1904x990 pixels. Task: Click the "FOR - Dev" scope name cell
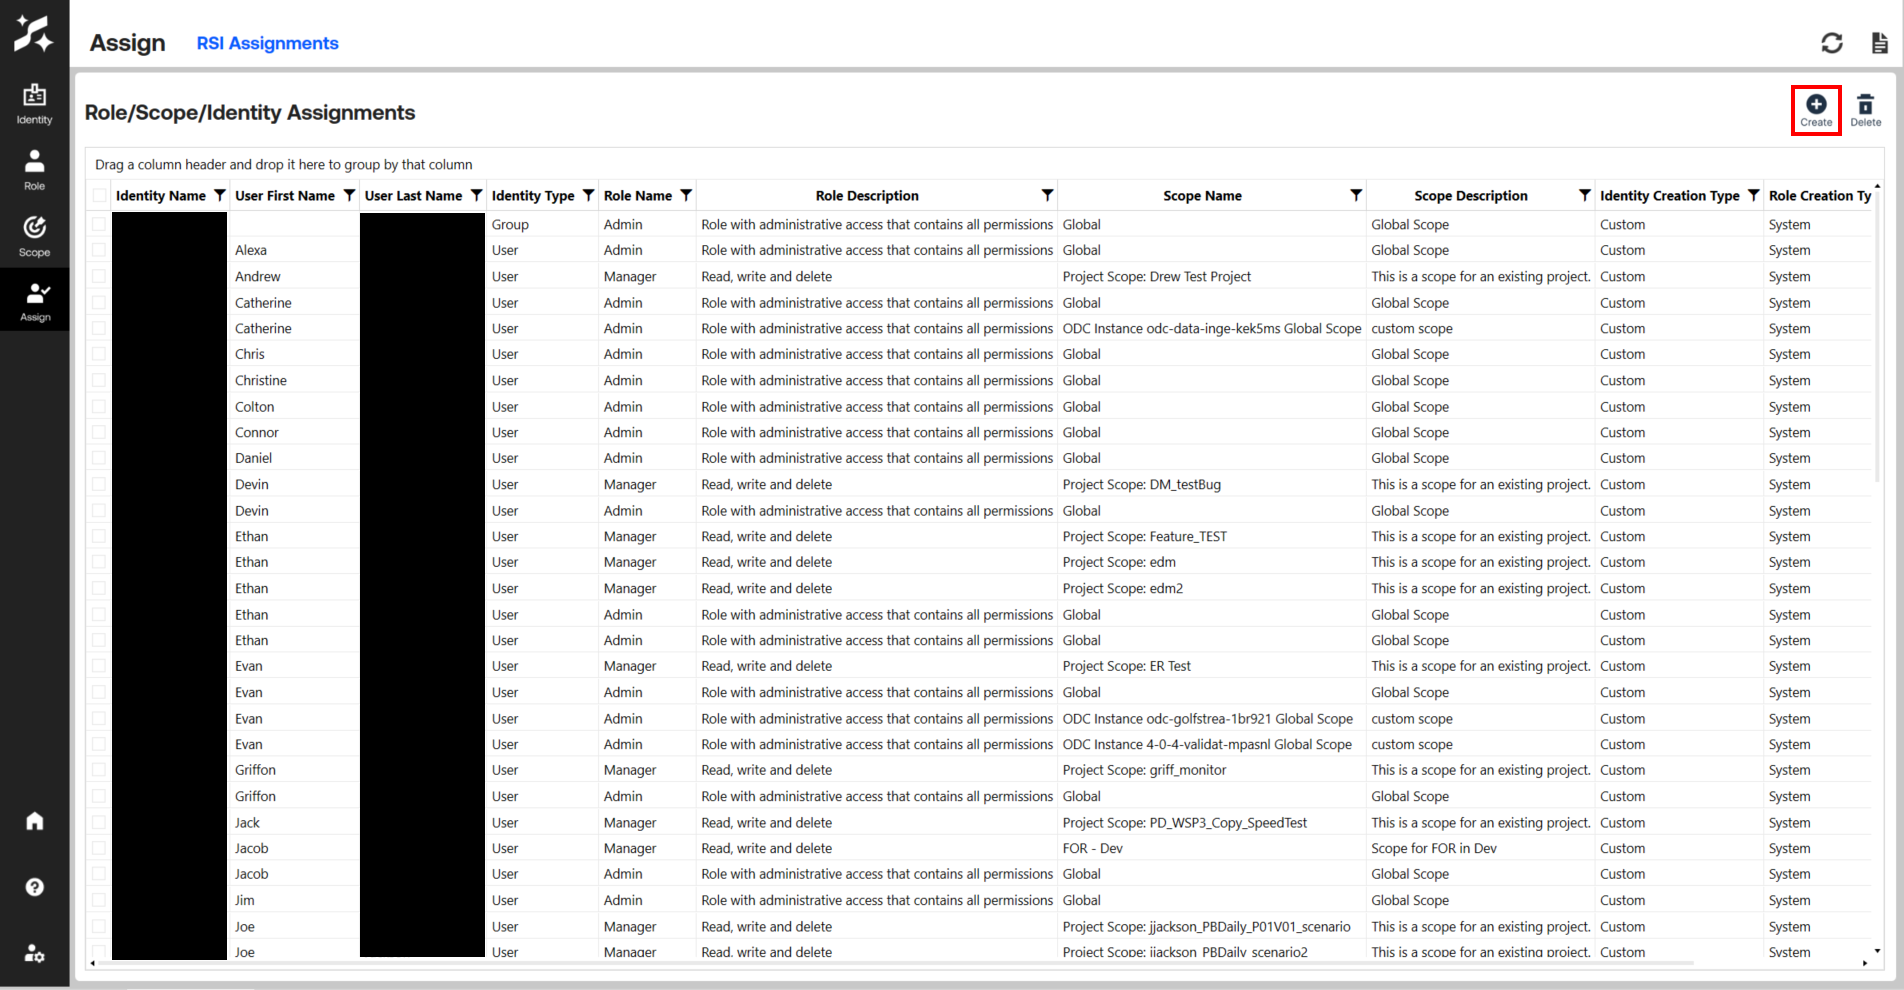point(1211,848)
